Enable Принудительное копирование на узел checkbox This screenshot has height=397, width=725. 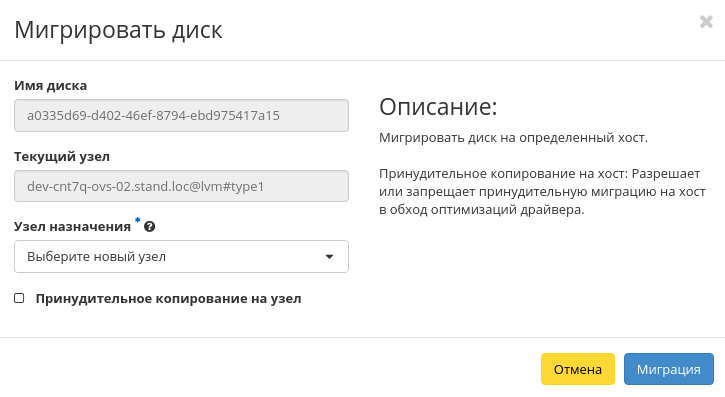19,298
